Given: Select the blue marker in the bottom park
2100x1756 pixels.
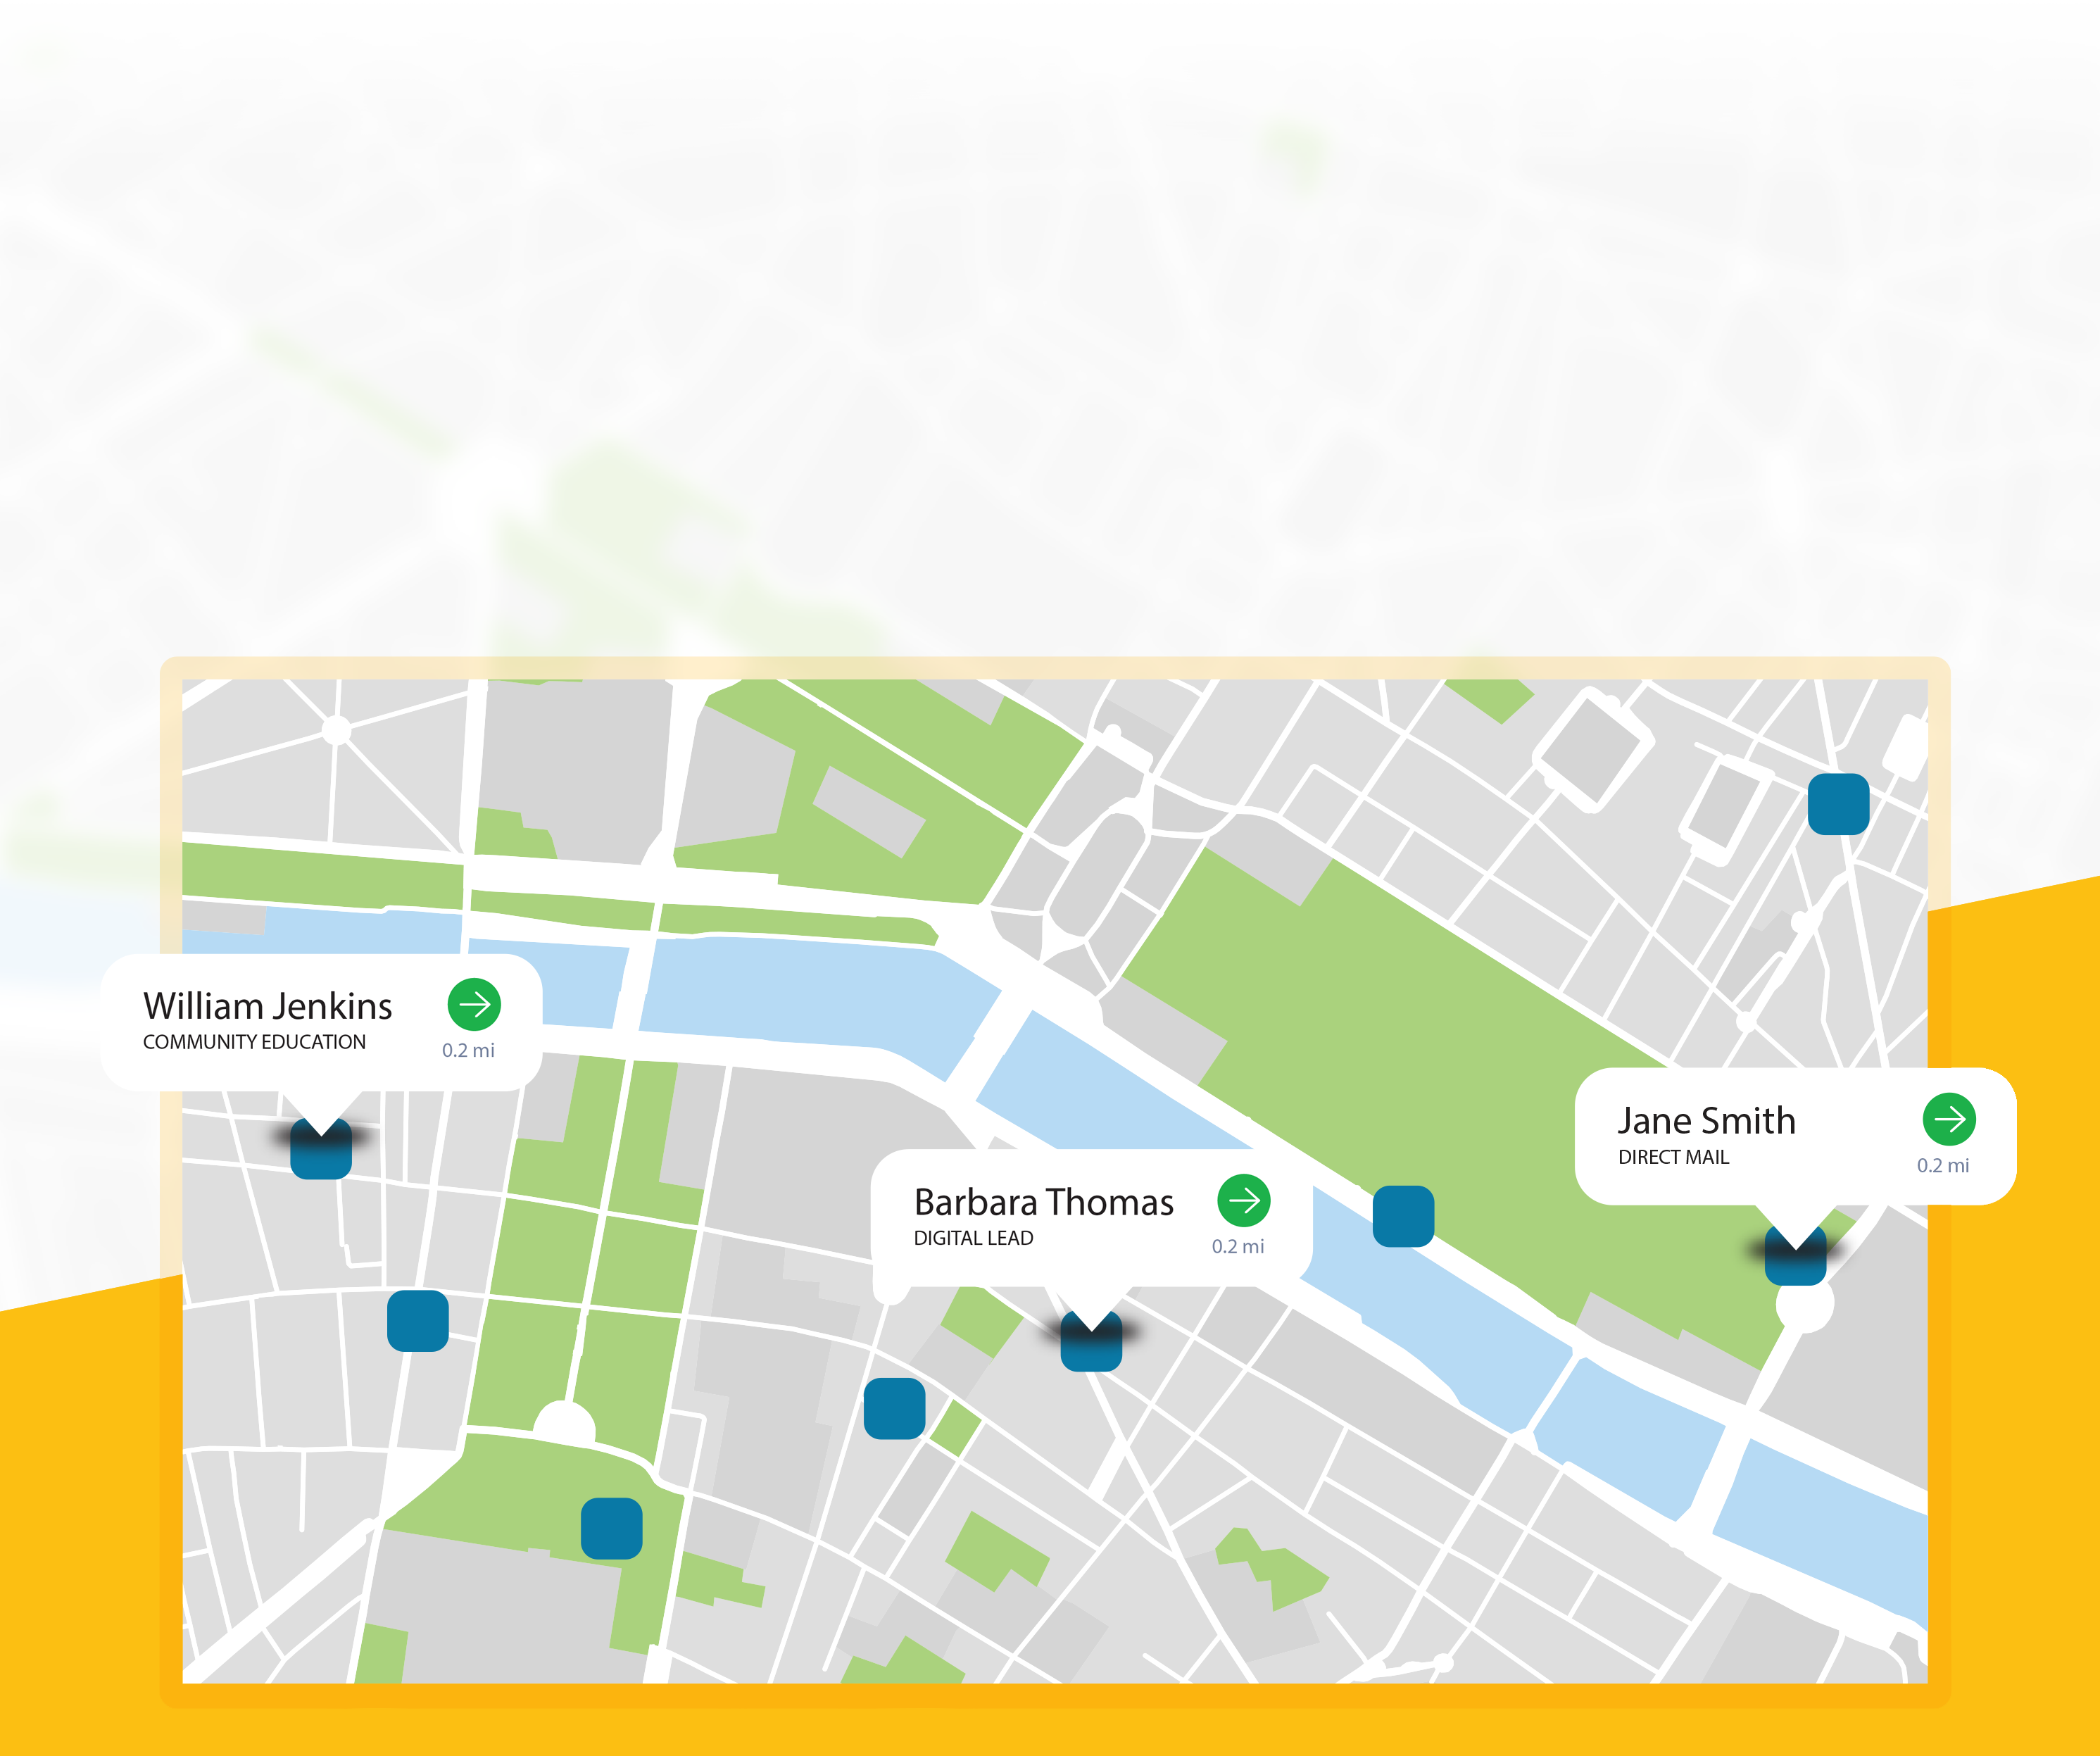Looking at the screenshot, I should point(612,1528).
